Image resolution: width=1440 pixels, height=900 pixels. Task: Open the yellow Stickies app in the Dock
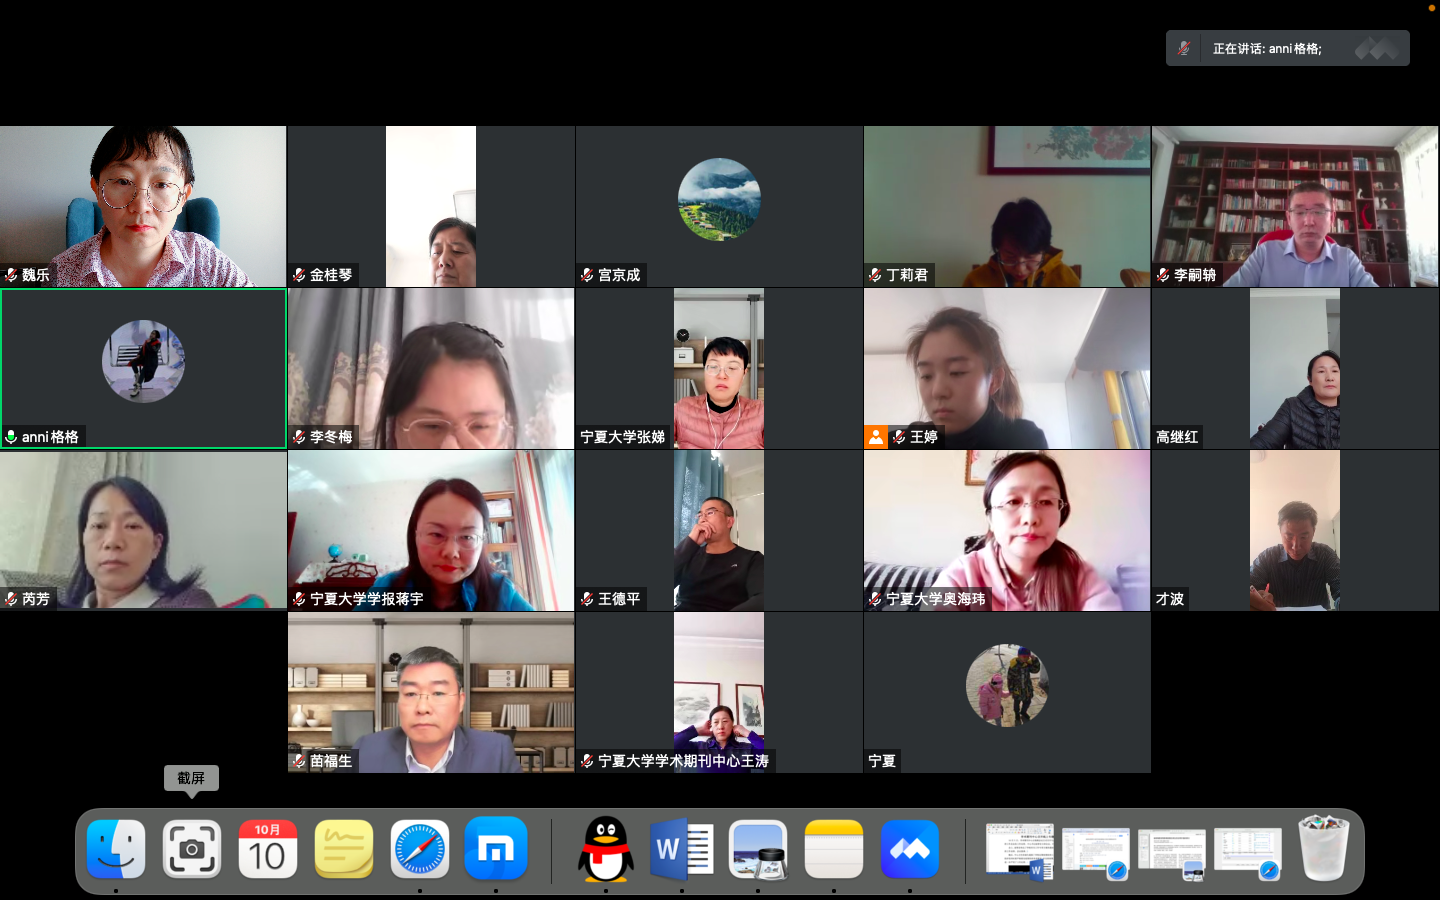[x=343, y=850]
